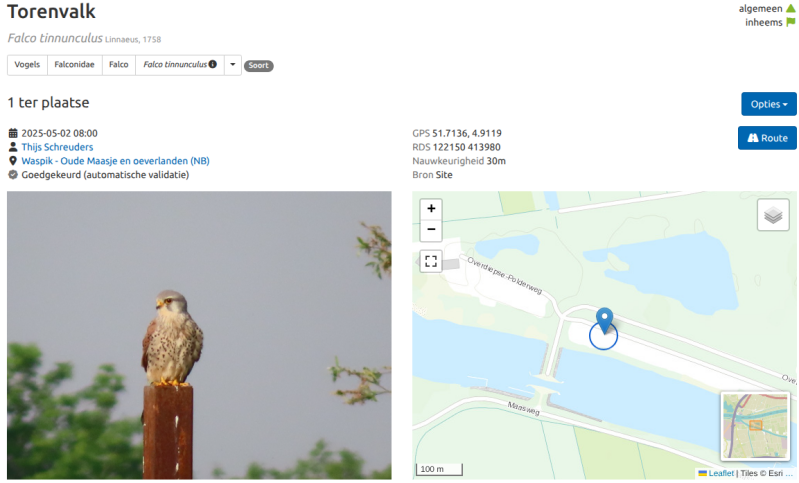The width and height of the screenshot is (799, 483).
Task: Open the map layers selector
Action: pyautogui.click(x=773, y=215)
